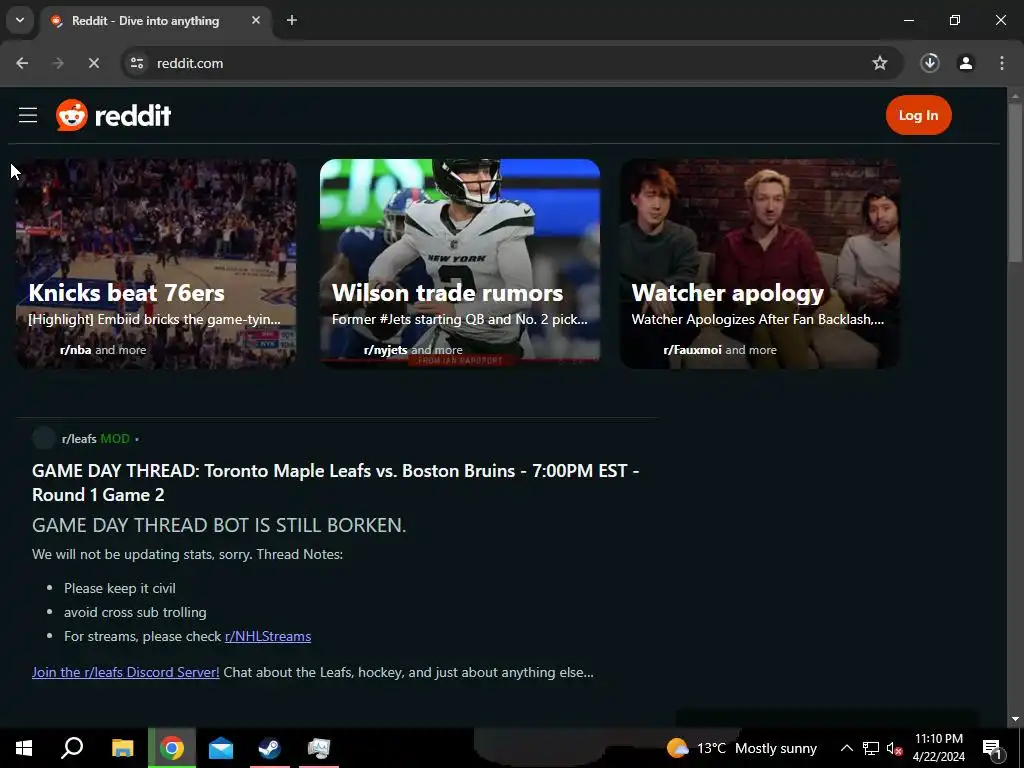Open the weather widget showing 13°C

pyautogui.click(x=741, y=748)
